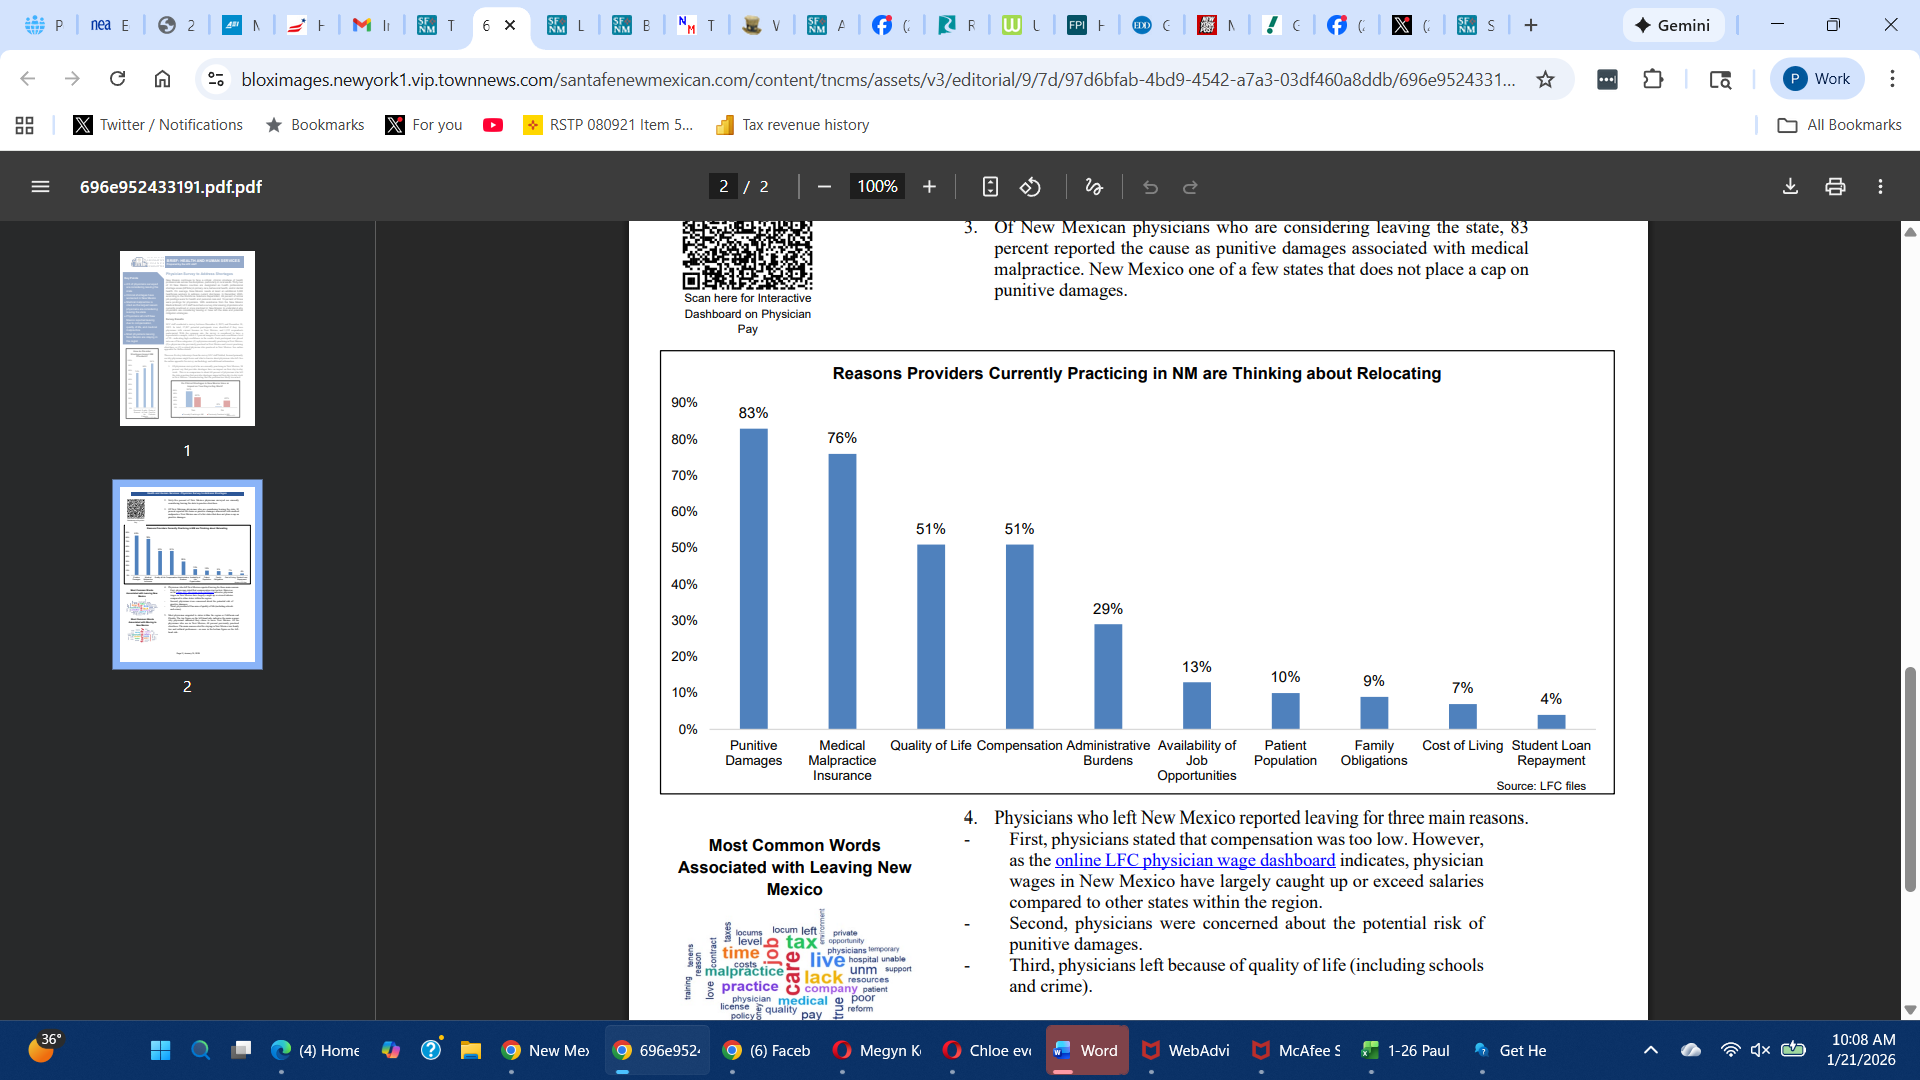This screenshot has height=1080, width=1920.
Task: Open the Tax revenue history bookmark
Action: click(x=792, y=125)
